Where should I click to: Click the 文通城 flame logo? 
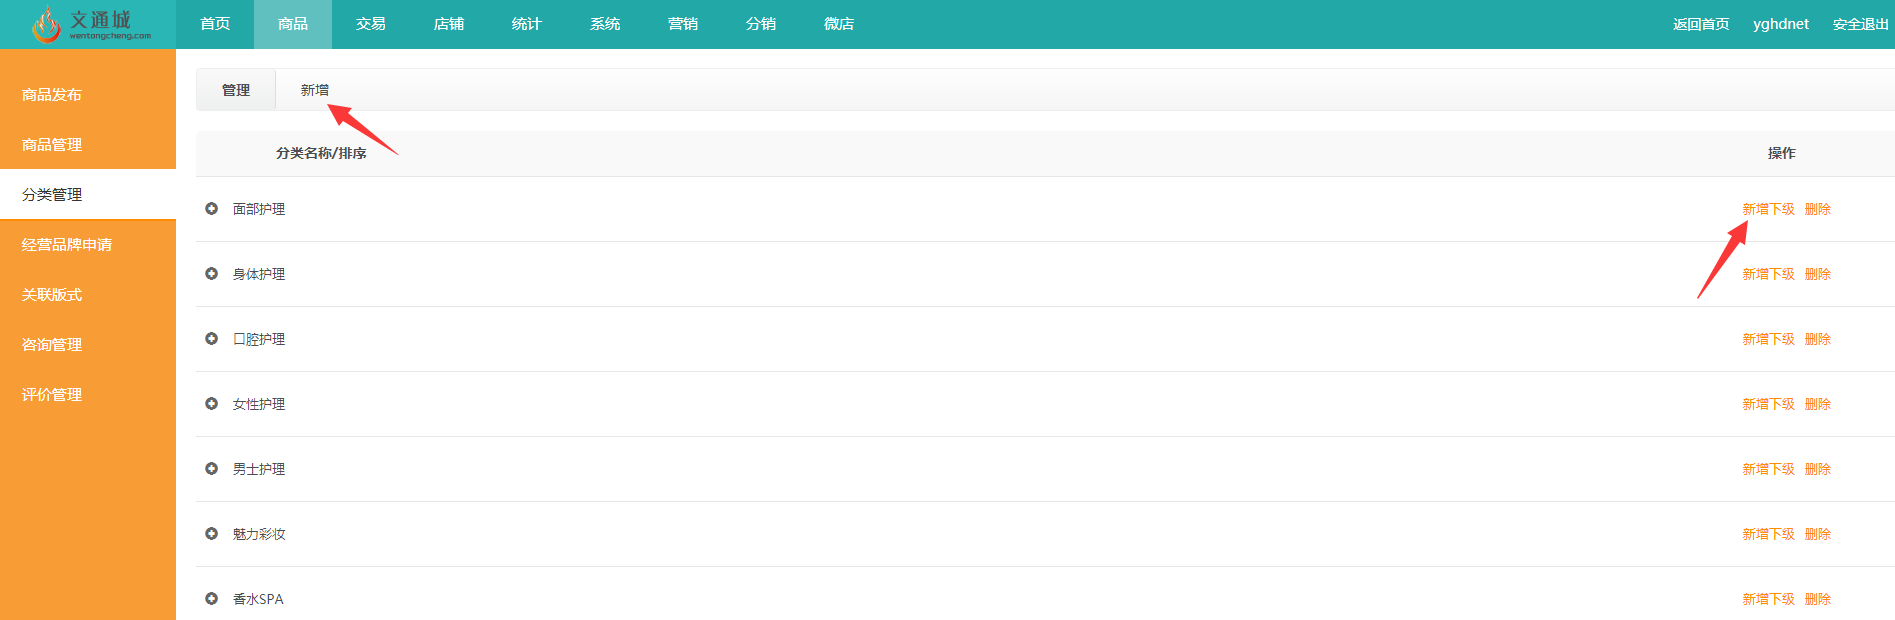(x=90, y=24)
